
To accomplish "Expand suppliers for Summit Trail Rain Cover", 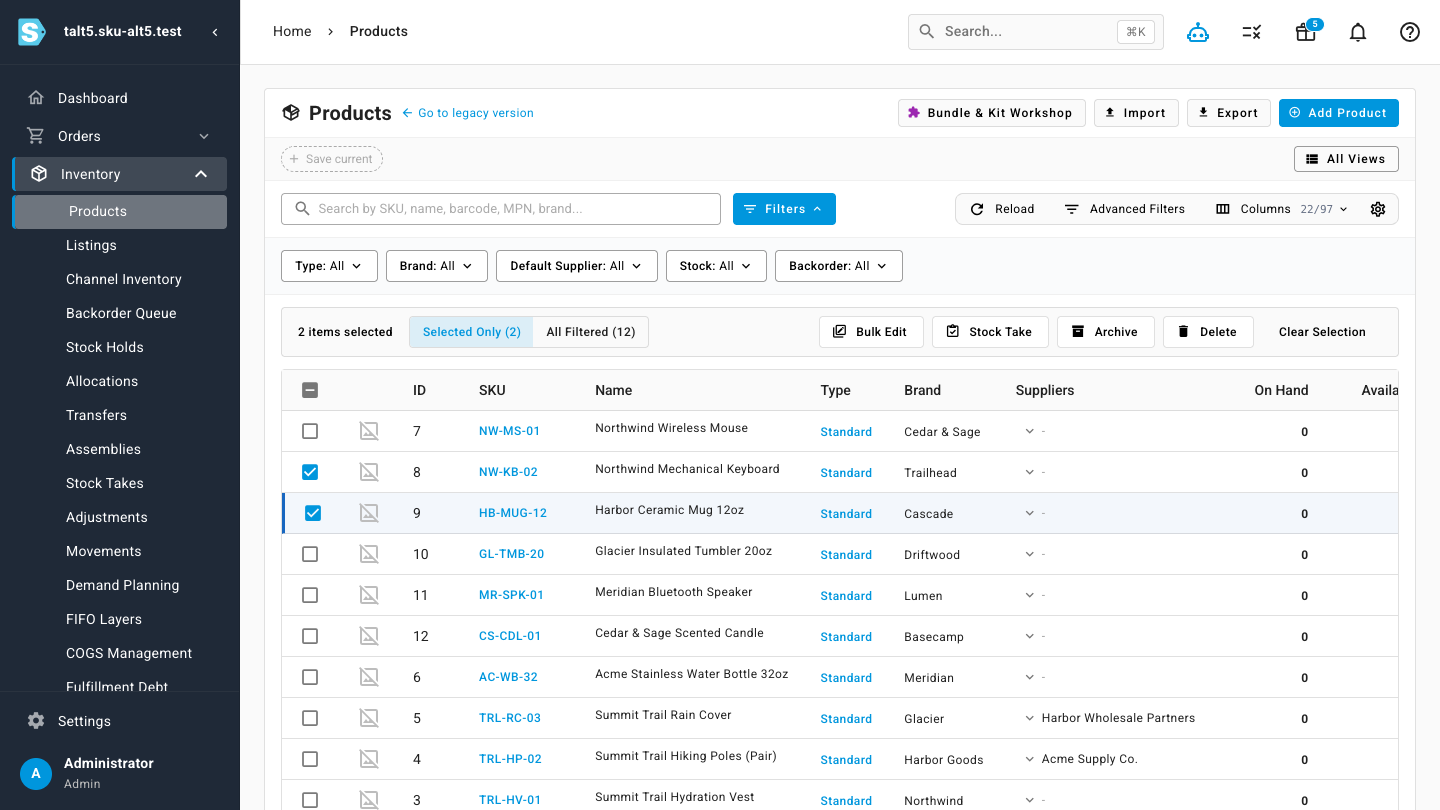I will [x=1029, y=718].
